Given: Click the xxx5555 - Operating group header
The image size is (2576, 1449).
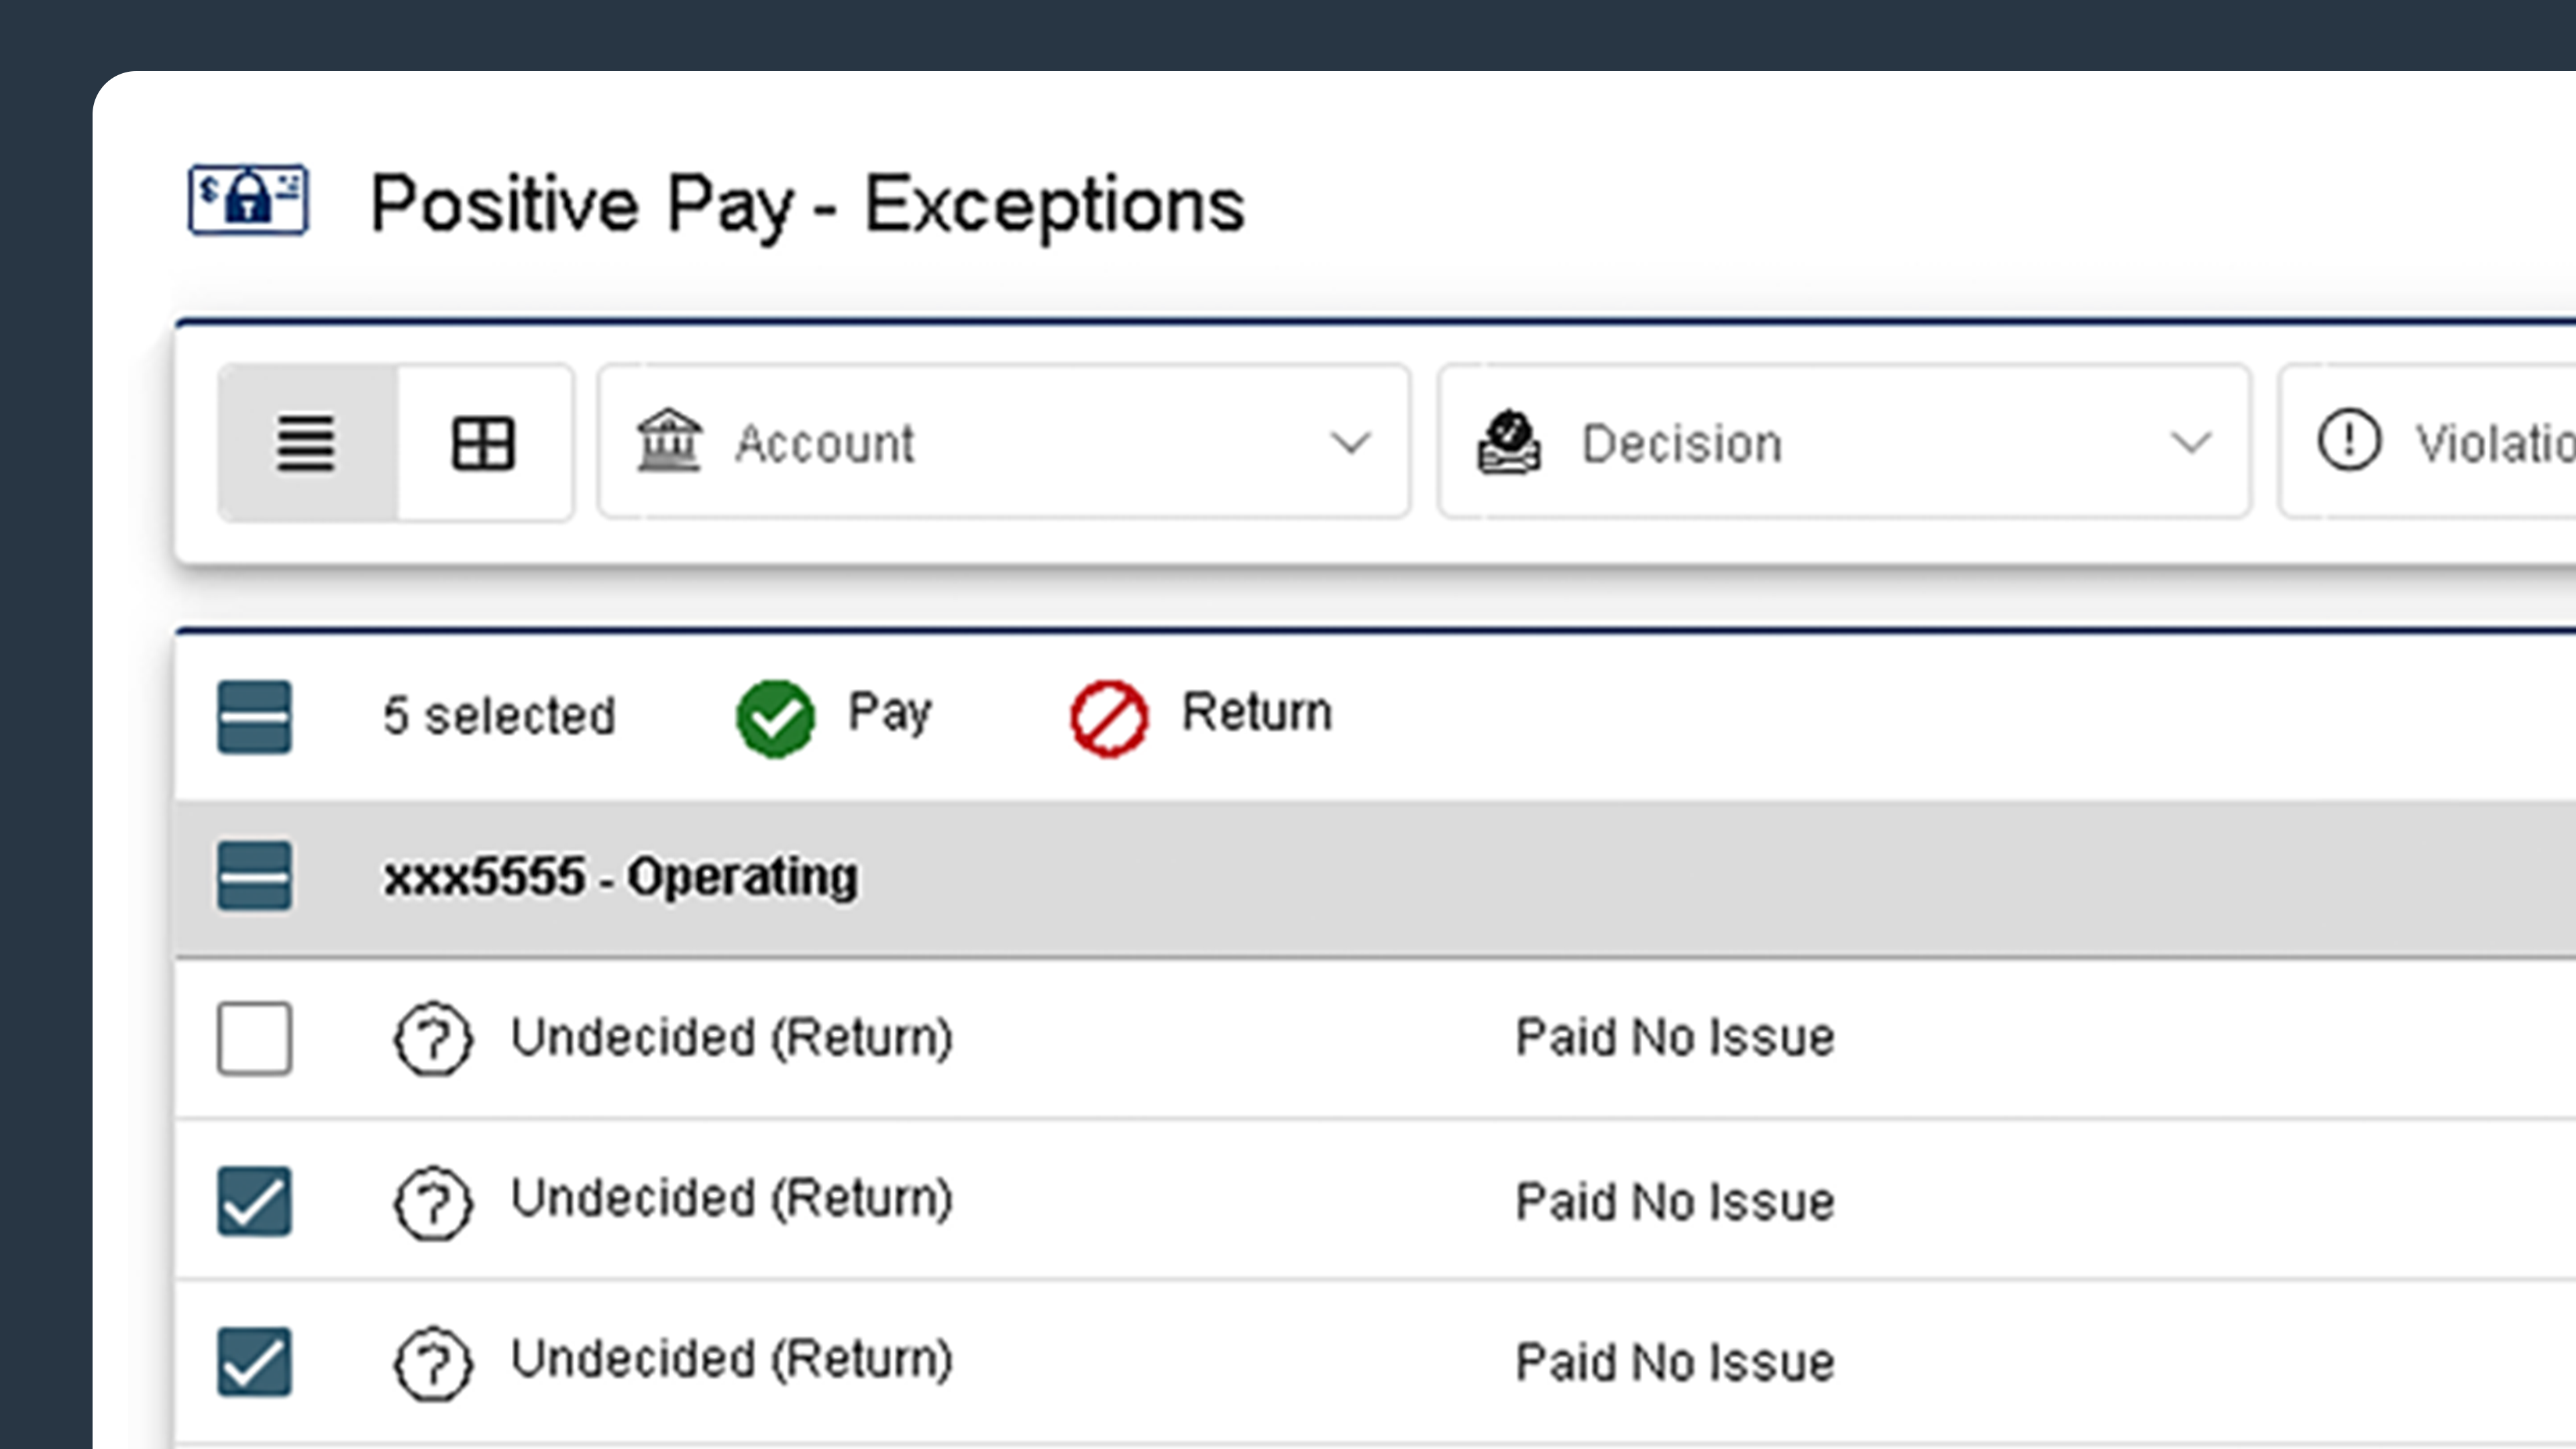Looking at the screenshot, I should tap(1375, 877).
